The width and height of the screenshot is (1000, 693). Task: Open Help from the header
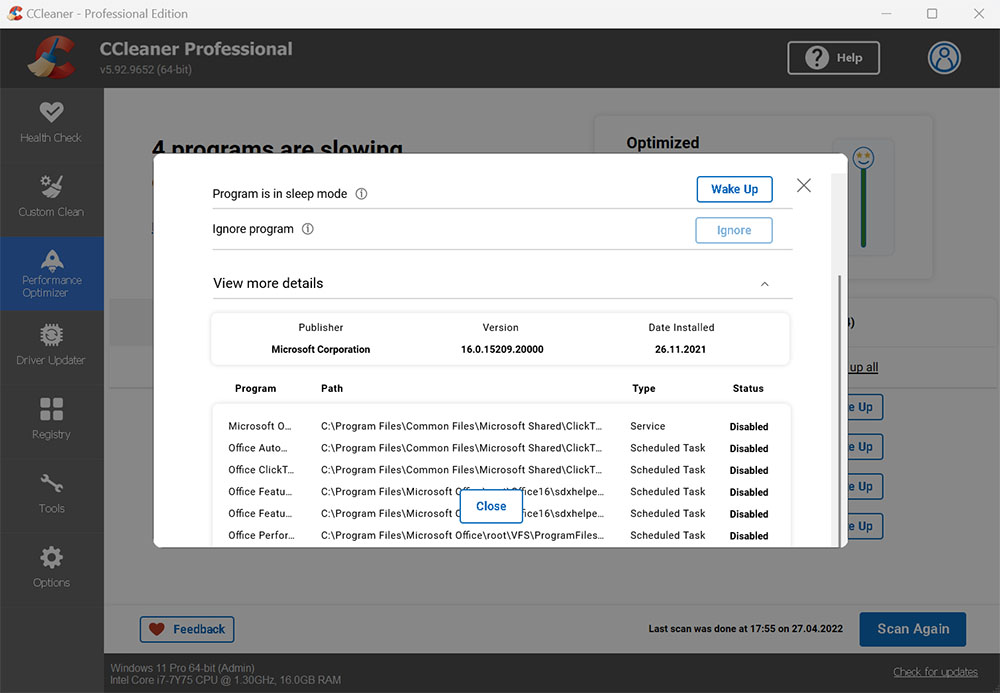tap(833, 58)
